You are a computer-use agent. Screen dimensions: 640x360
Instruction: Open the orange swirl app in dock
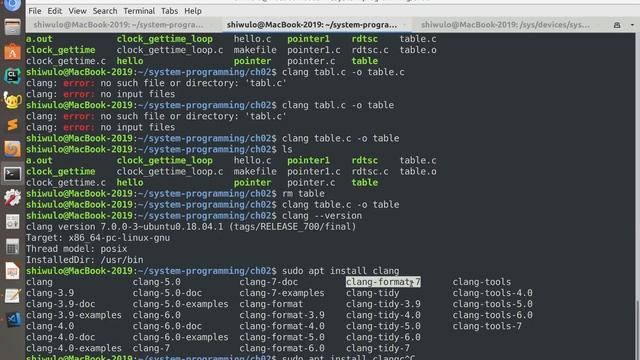coord(12,149)
